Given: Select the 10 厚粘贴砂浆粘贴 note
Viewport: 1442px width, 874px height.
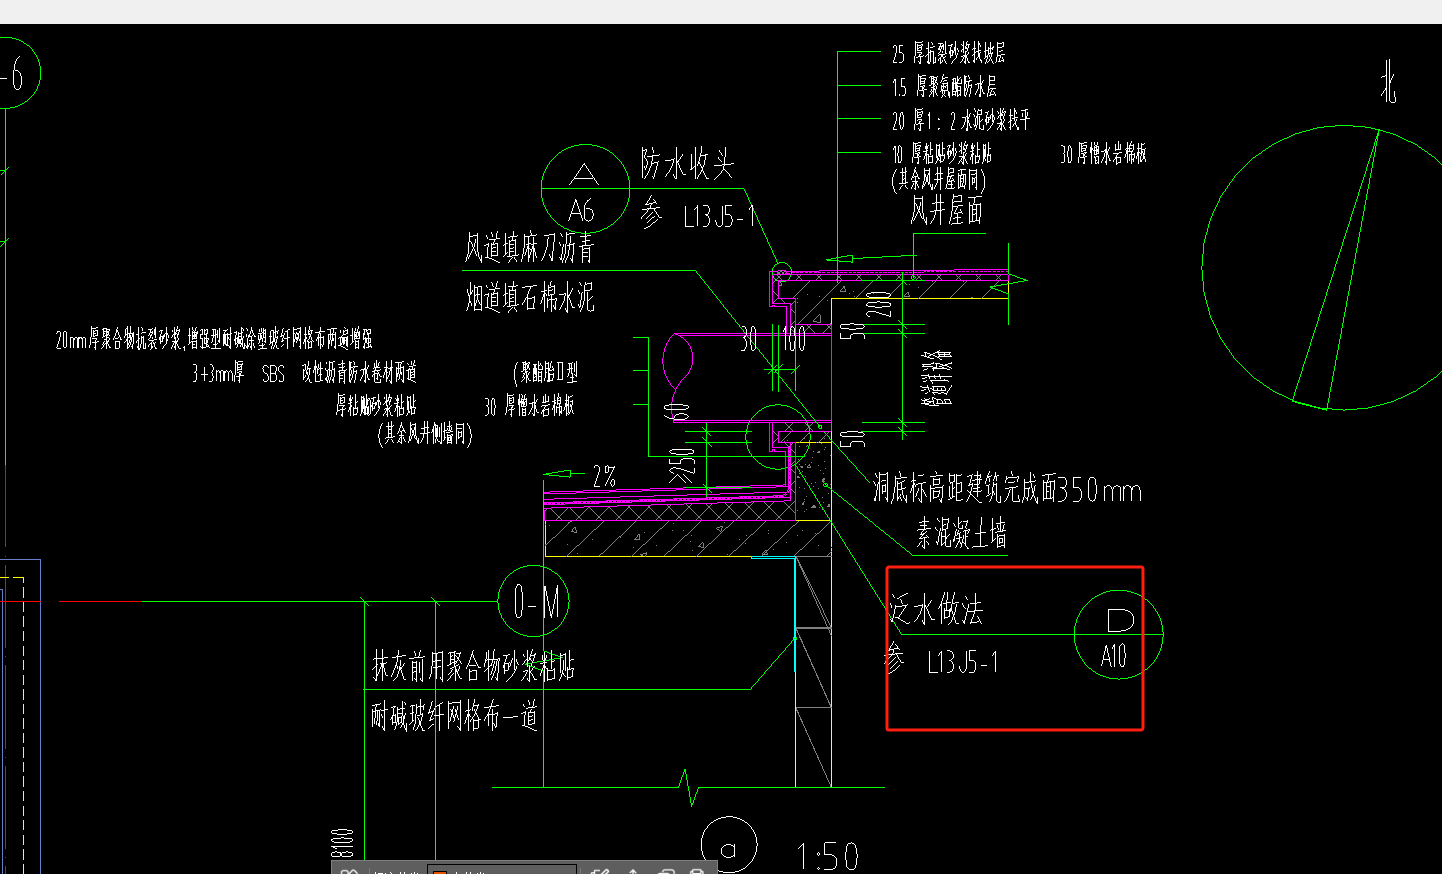Looking at the screenshot, I should pyautogui.click(x=941, y=154).
